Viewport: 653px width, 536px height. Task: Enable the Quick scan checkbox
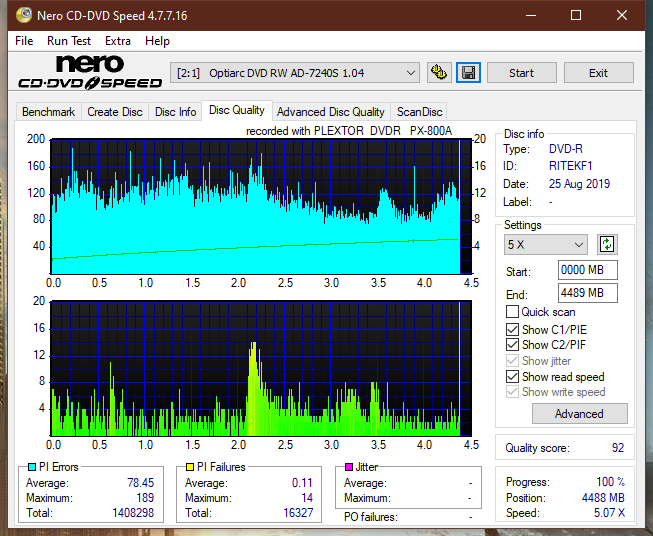[512, 312]
